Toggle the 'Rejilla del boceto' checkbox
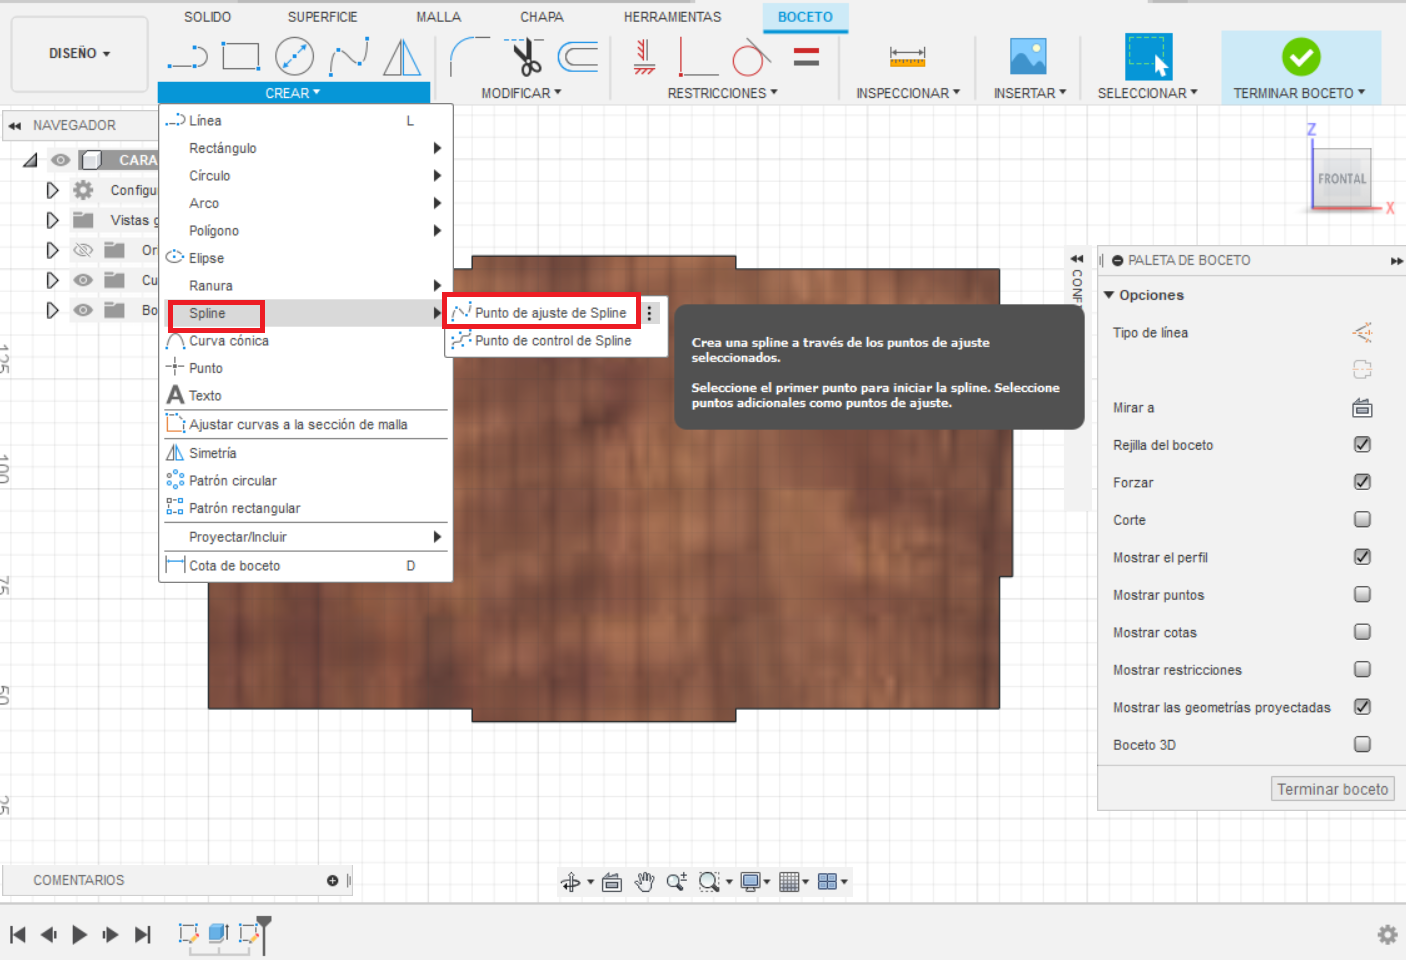1406x960 pixels. 1362,444
